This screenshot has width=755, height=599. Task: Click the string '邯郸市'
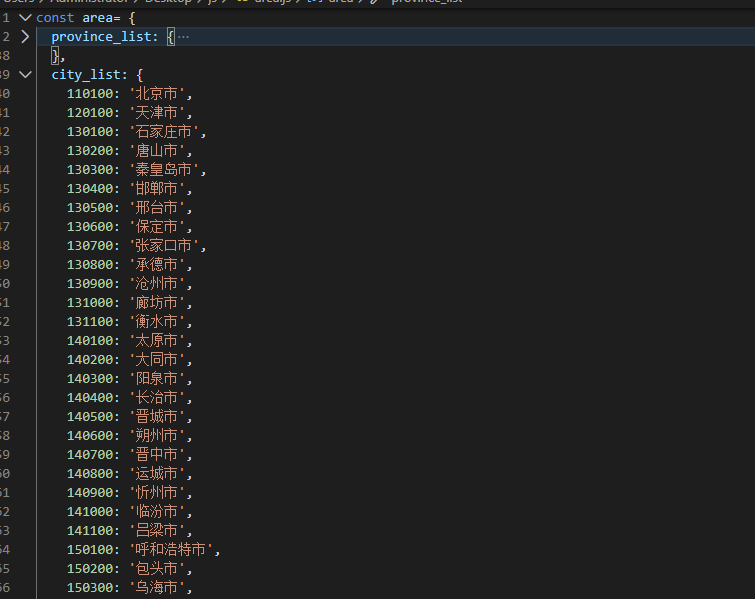(x=157, y=189)
